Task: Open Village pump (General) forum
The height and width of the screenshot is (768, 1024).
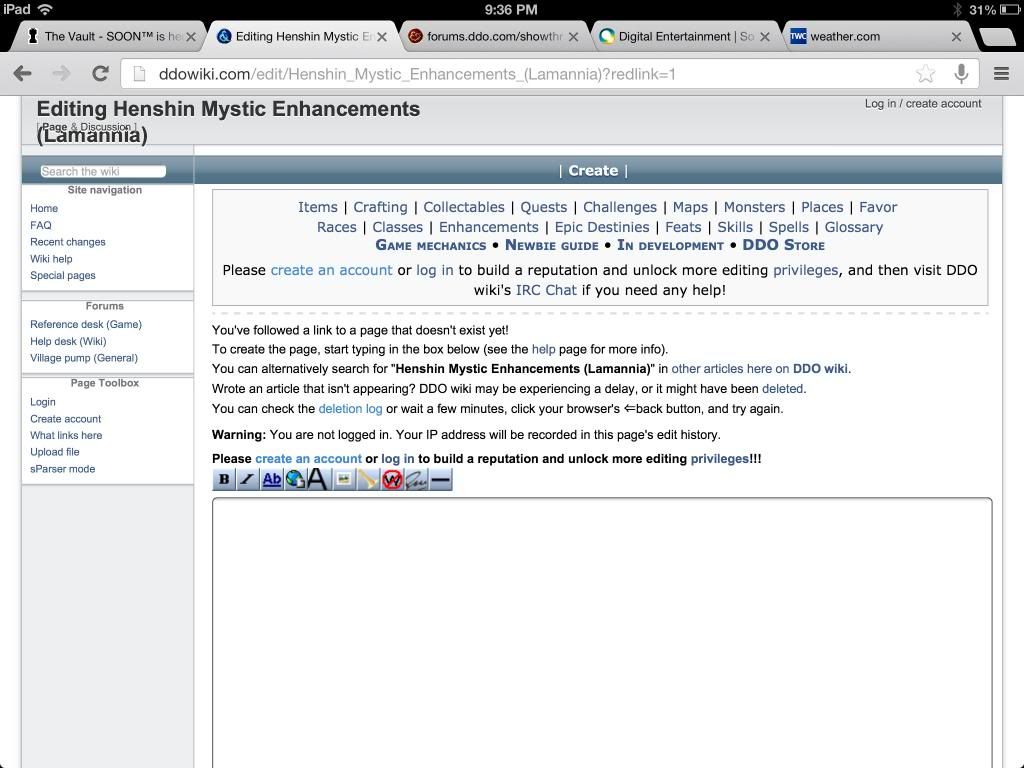Action: click(x=84, y=358)
